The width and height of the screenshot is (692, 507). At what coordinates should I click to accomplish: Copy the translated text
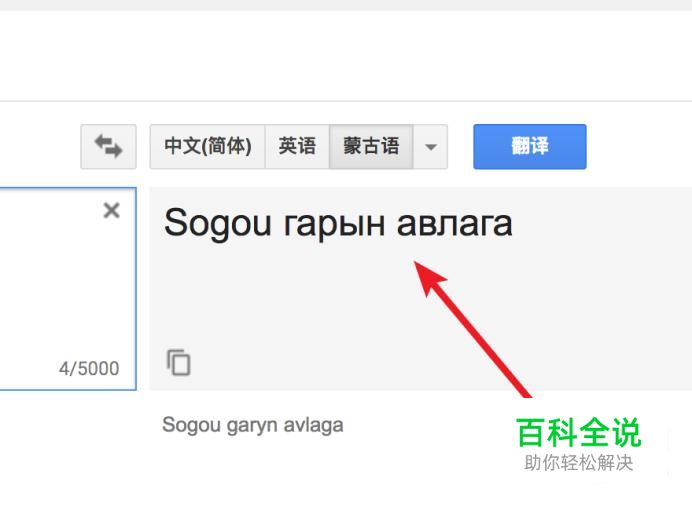178,362
